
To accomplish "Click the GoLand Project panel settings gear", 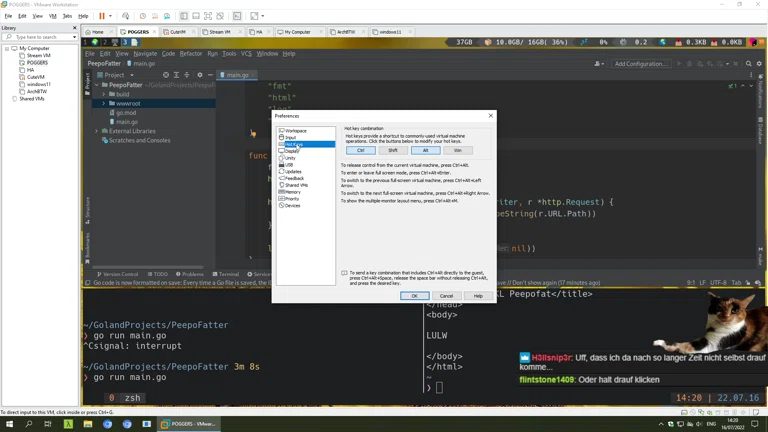I will pos(199,75).
